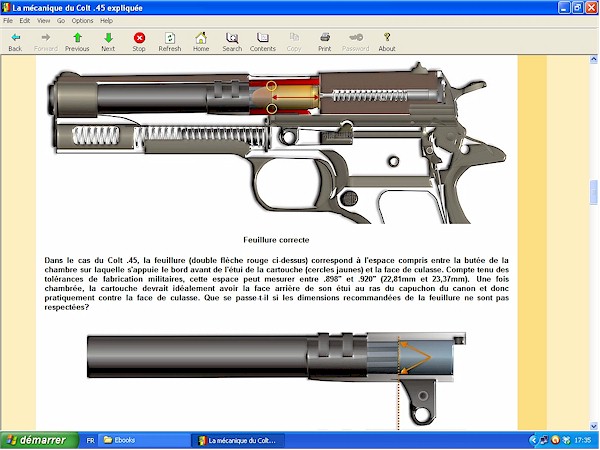Image resolution: width=600 pixels, height=450 pixels.
Task: Click the scrollbar up arrow
Action: (594, 59)
